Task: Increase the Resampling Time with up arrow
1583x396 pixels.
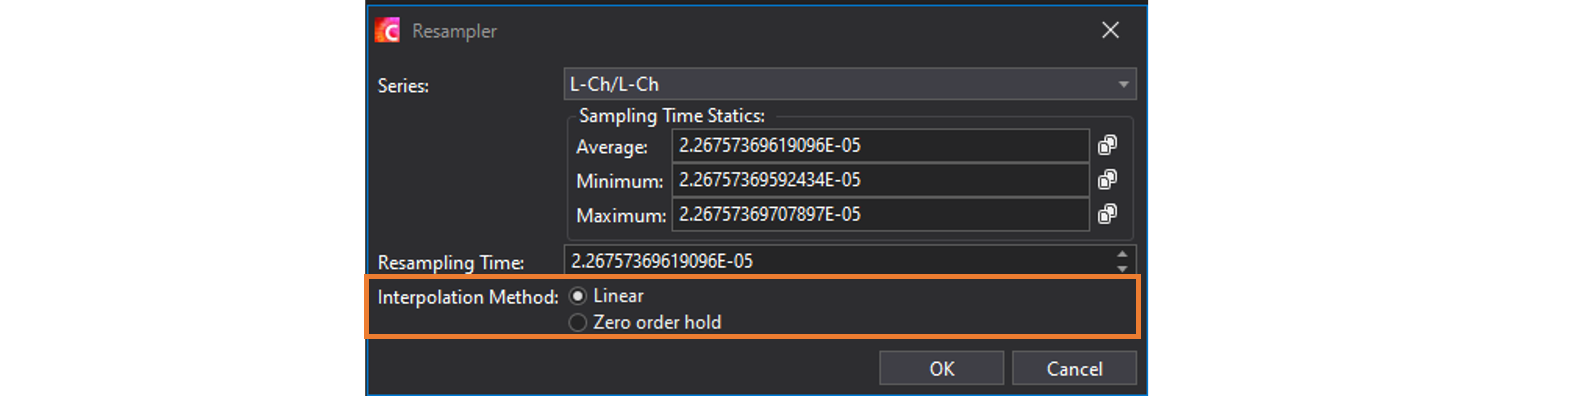Action: (x=1122, y=254)
